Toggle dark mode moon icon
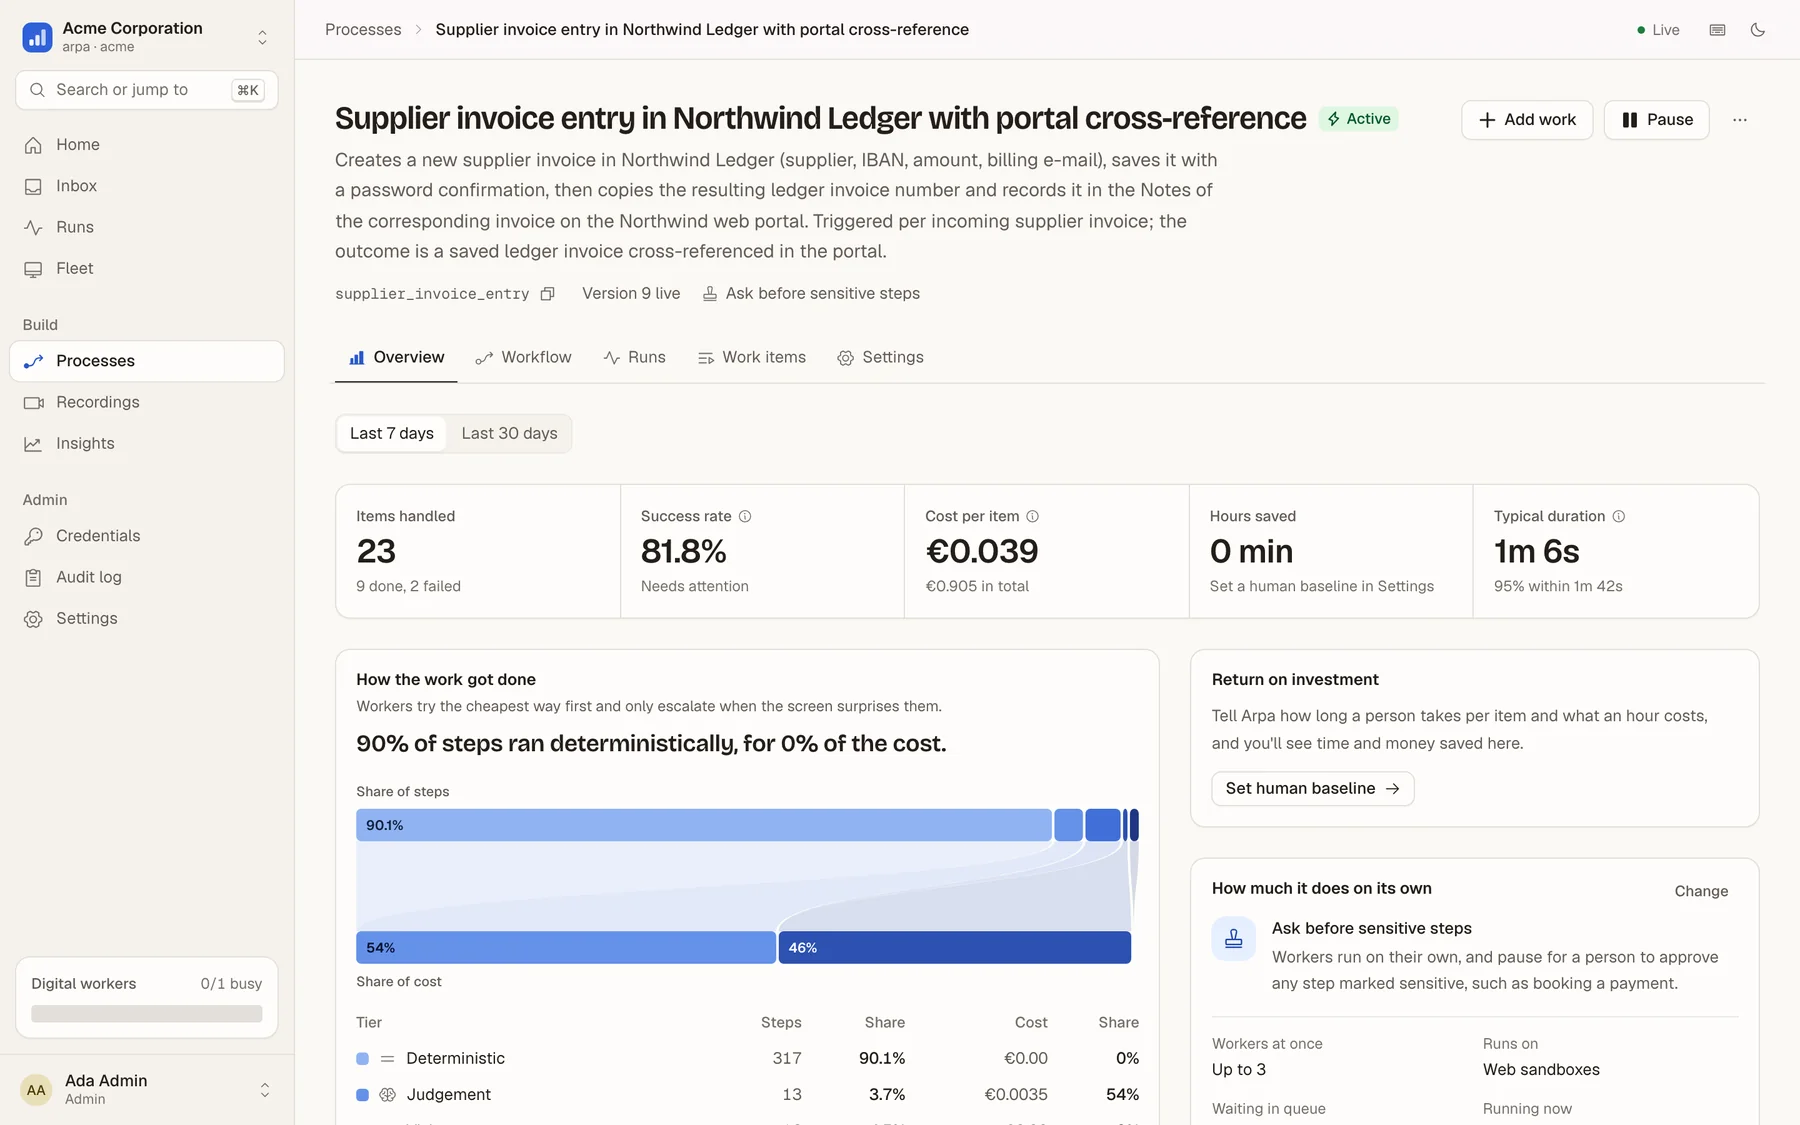Image resolution: width=1800 pixels, height=1125 pixels. click(1757, 30)
